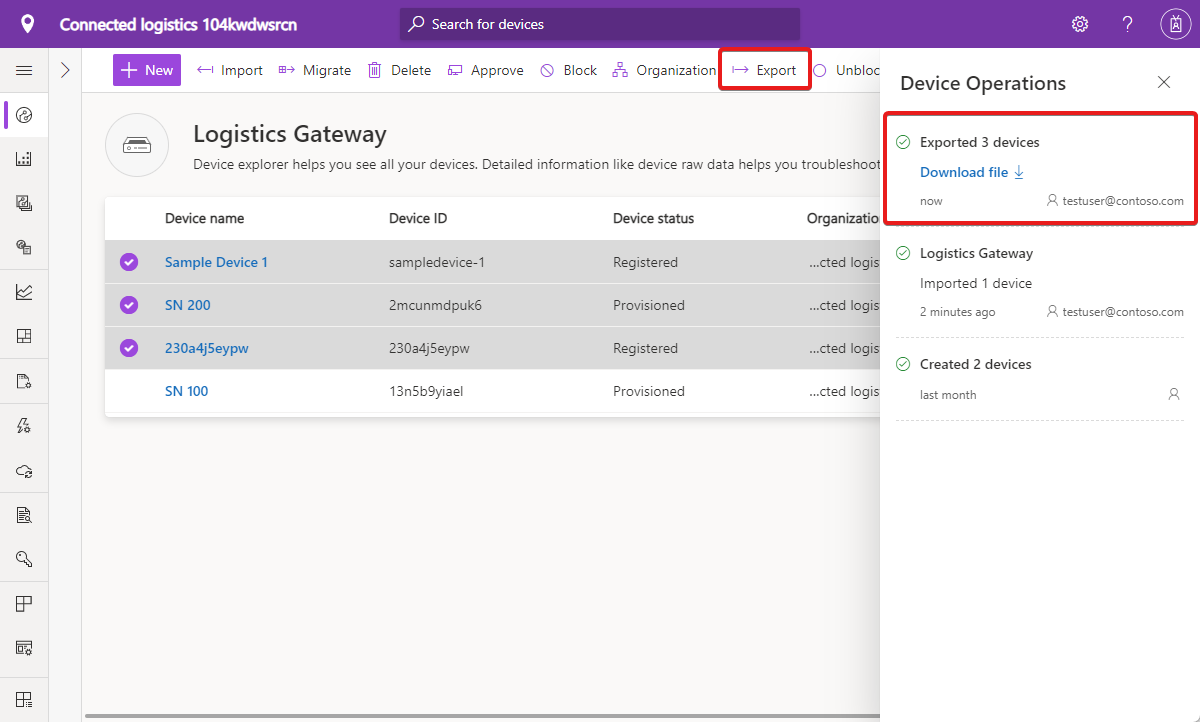This screenshot has height=722, width=1200.
Task: Deselect the SN 200 row checkbox
Action: [x=129, y=305]
